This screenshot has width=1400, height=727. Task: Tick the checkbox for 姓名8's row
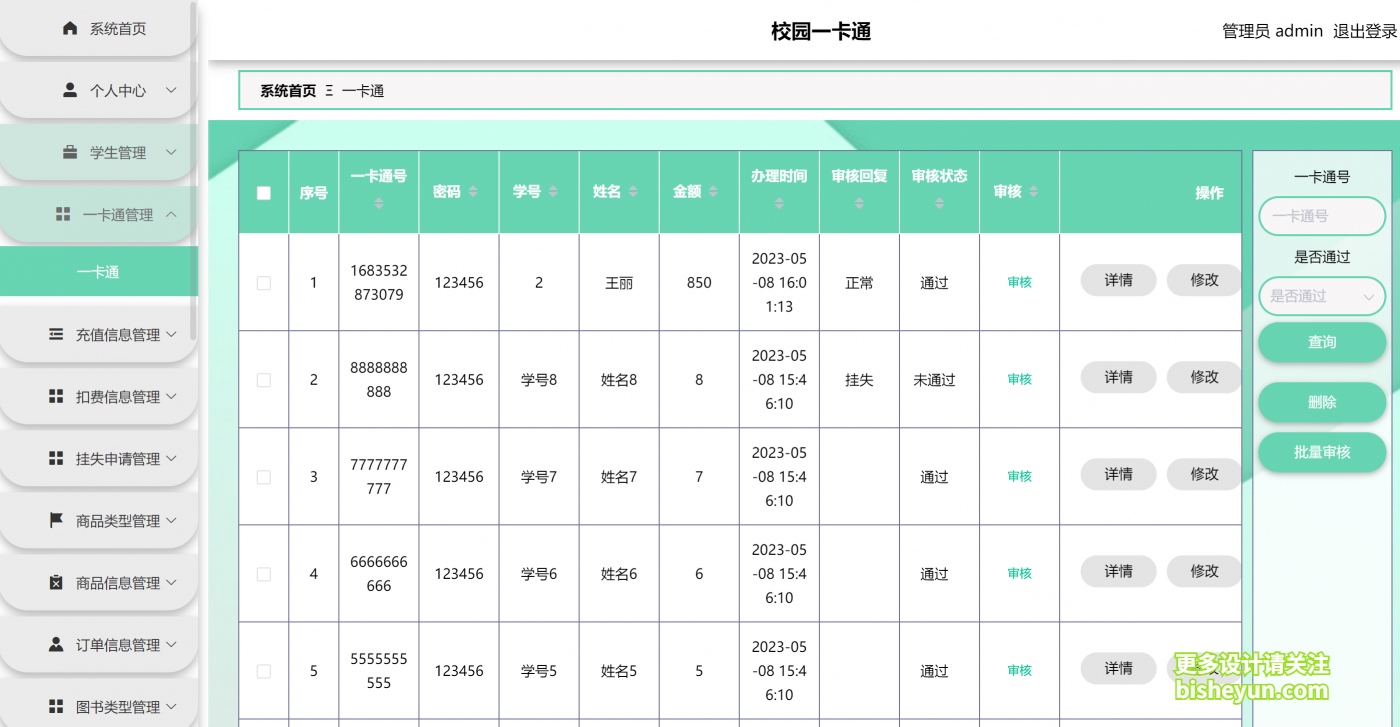click(263, 380)
